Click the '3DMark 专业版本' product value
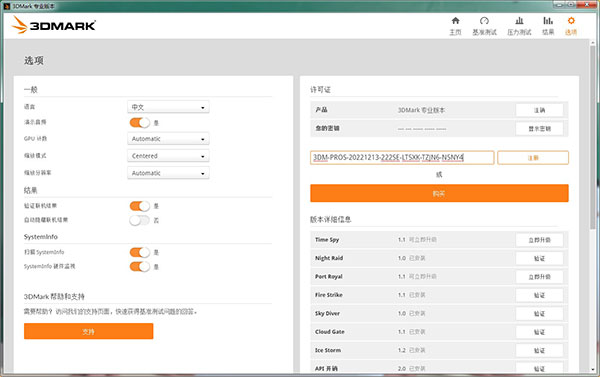 (421, 110)
